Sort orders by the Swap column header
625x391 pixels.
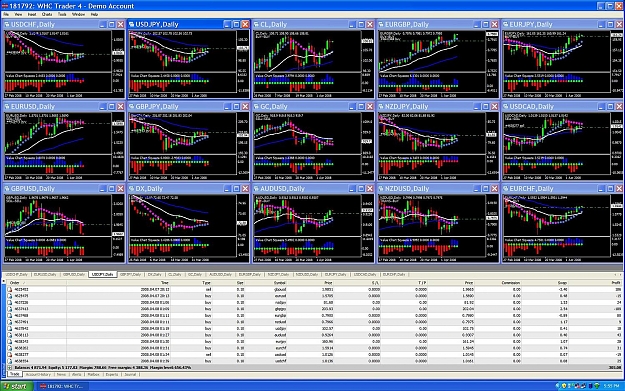(x=545, y=283)
